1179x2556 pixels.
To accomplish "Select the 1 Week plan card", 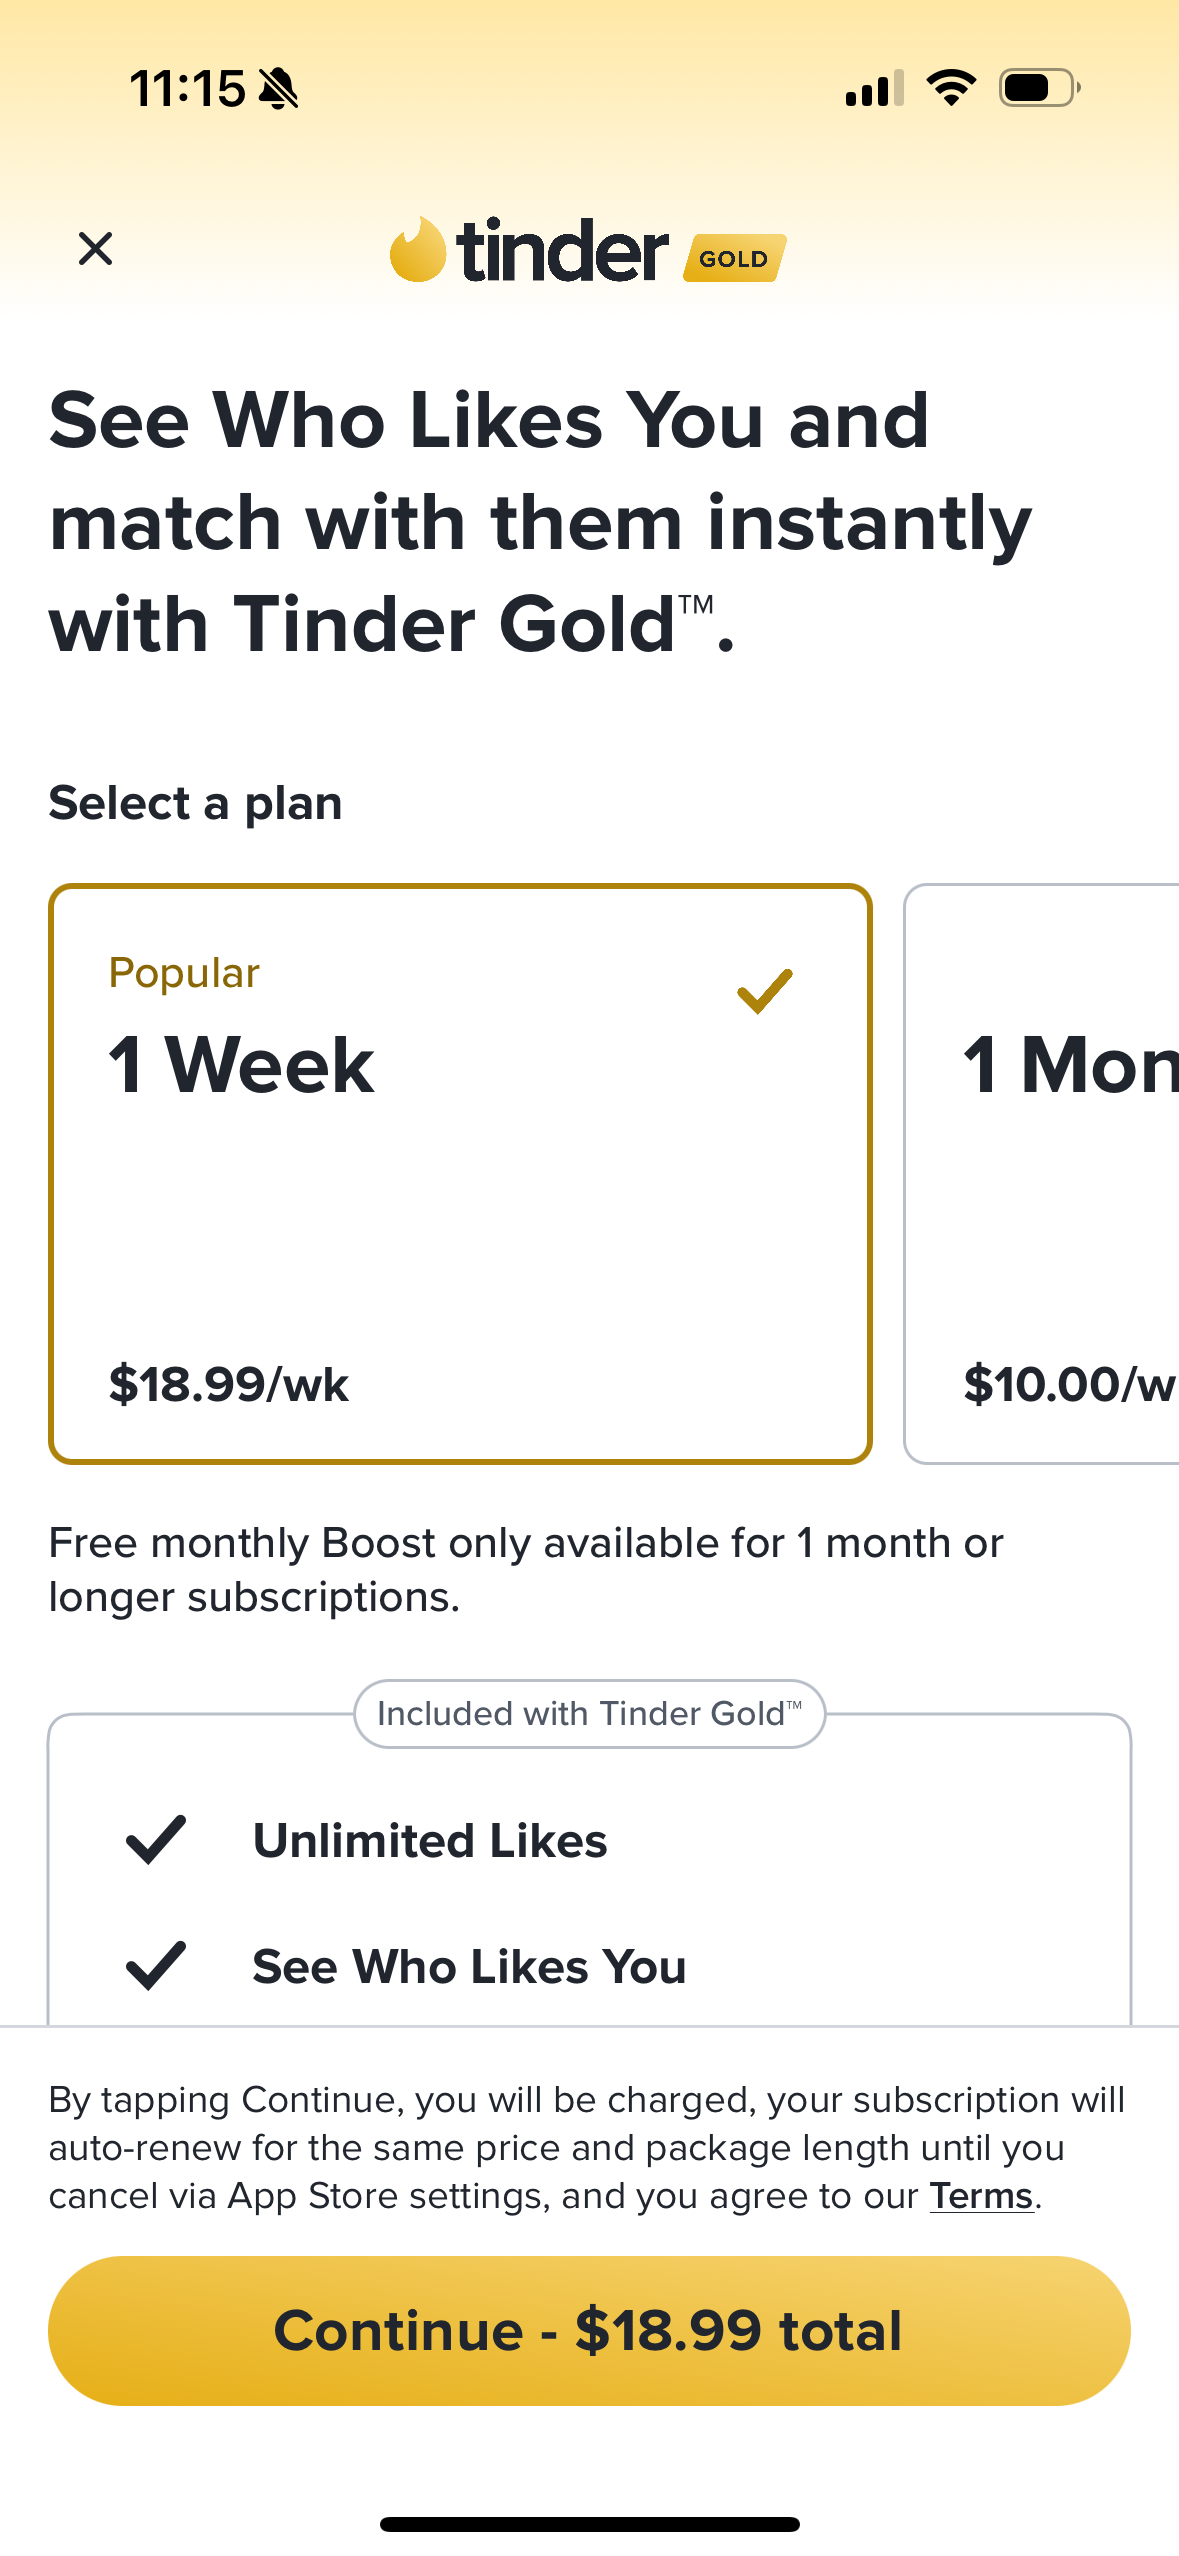I will pos(460,1174).
